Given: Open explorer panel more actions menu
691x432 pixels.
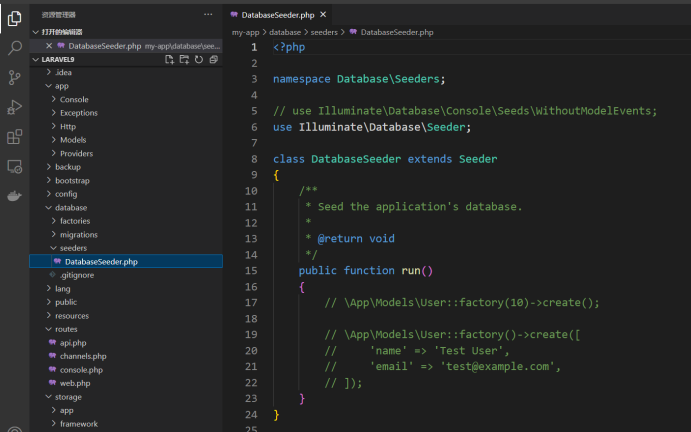Looking at the screenshot, I should tap(208, 15).
